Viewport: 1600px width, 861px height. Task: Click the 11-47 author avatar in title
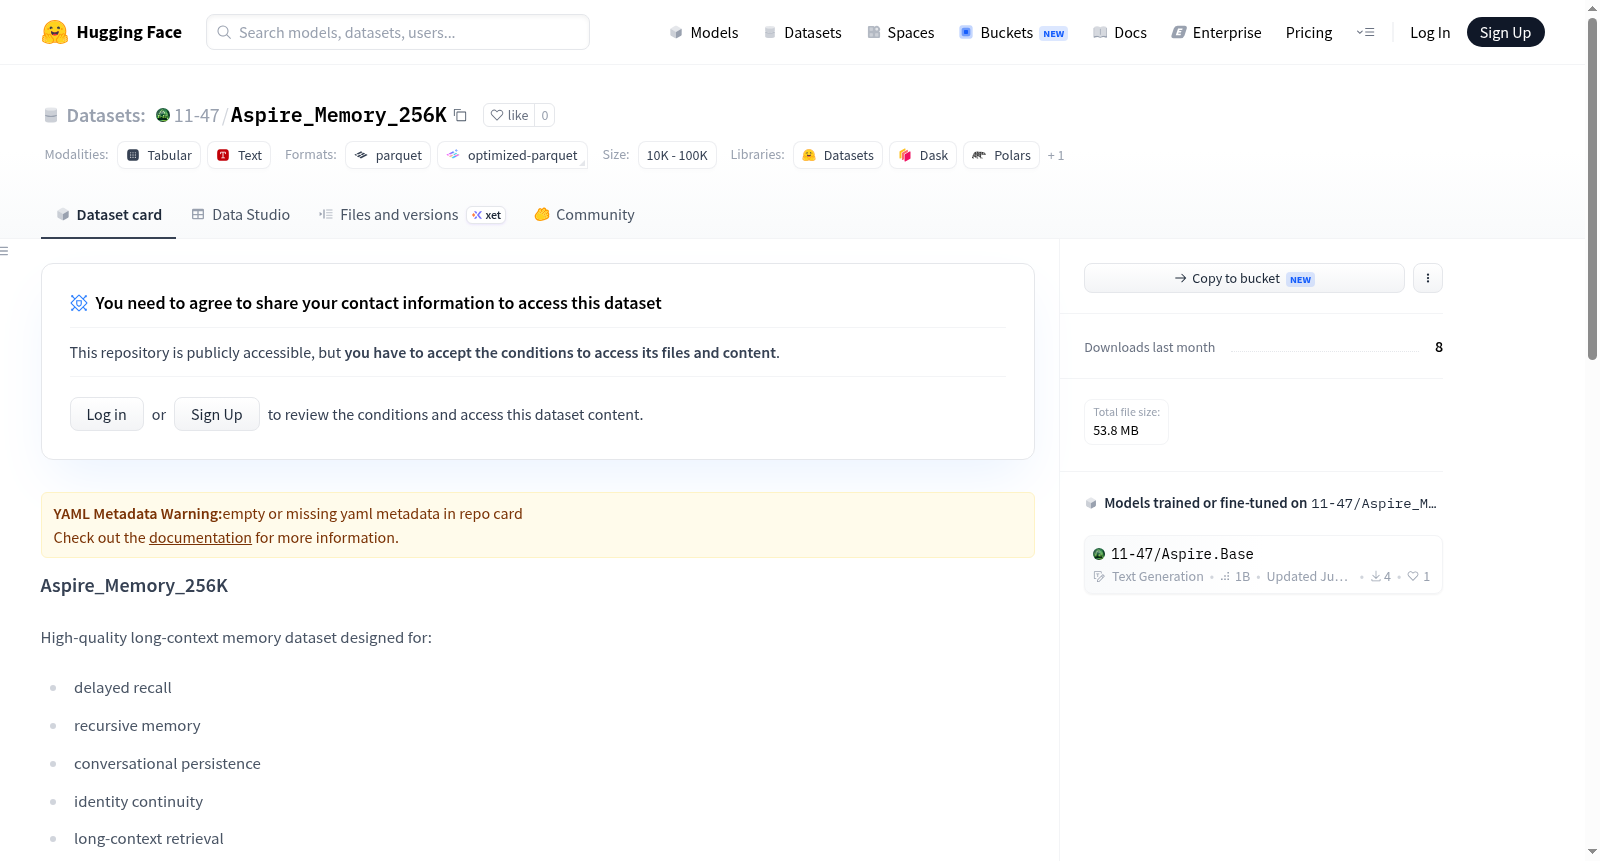[x=163, y=115]
